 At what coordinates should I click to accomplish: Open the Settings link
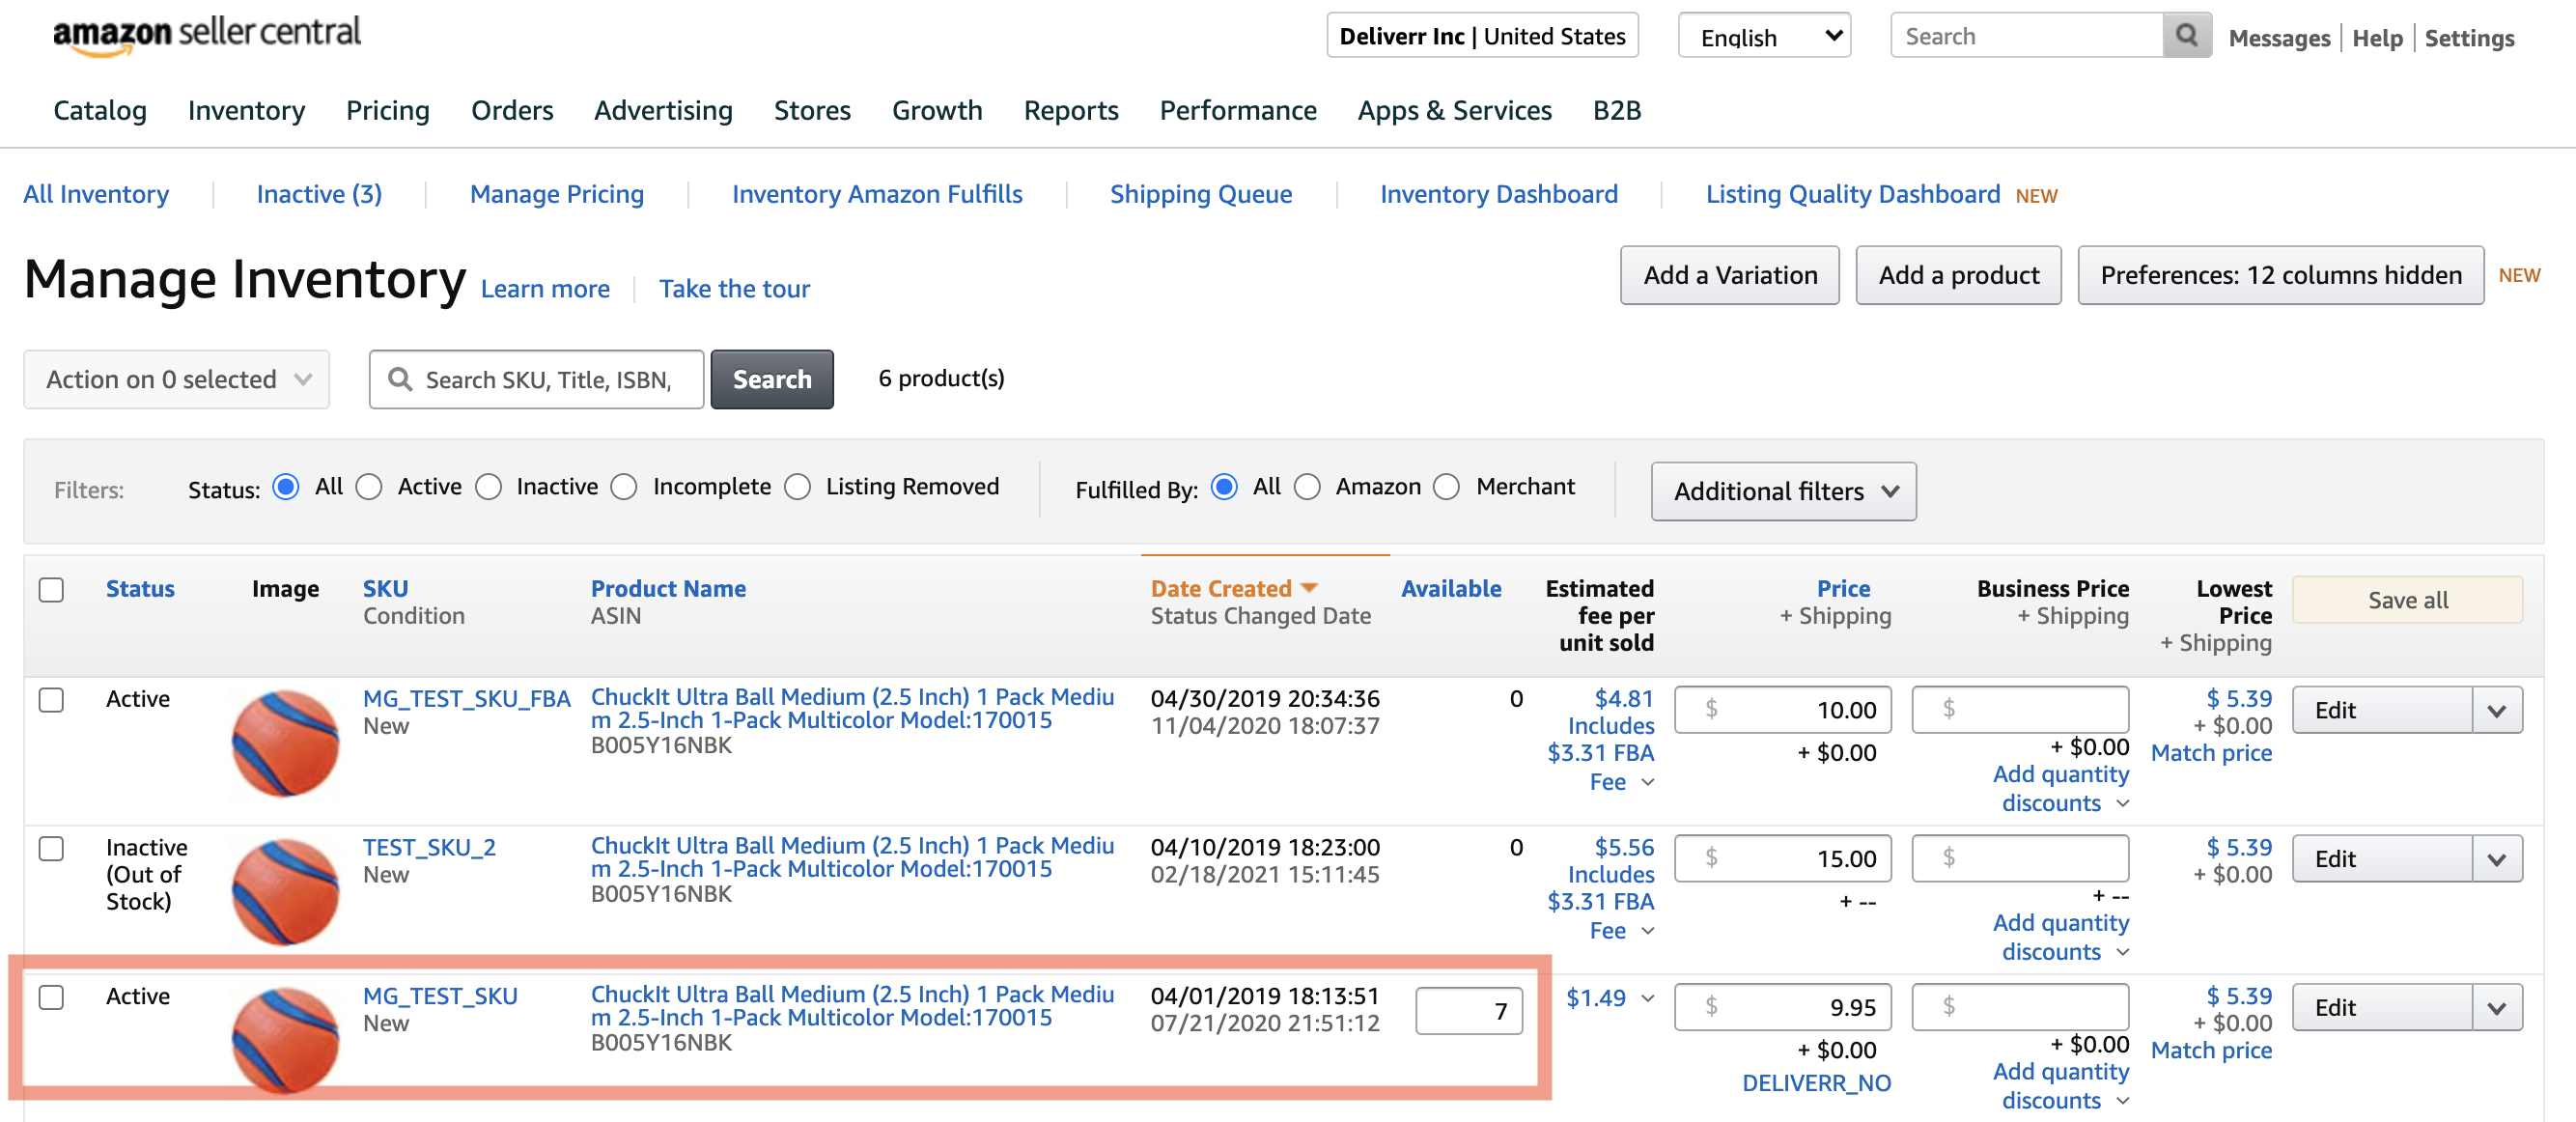tap(2469, 38)
